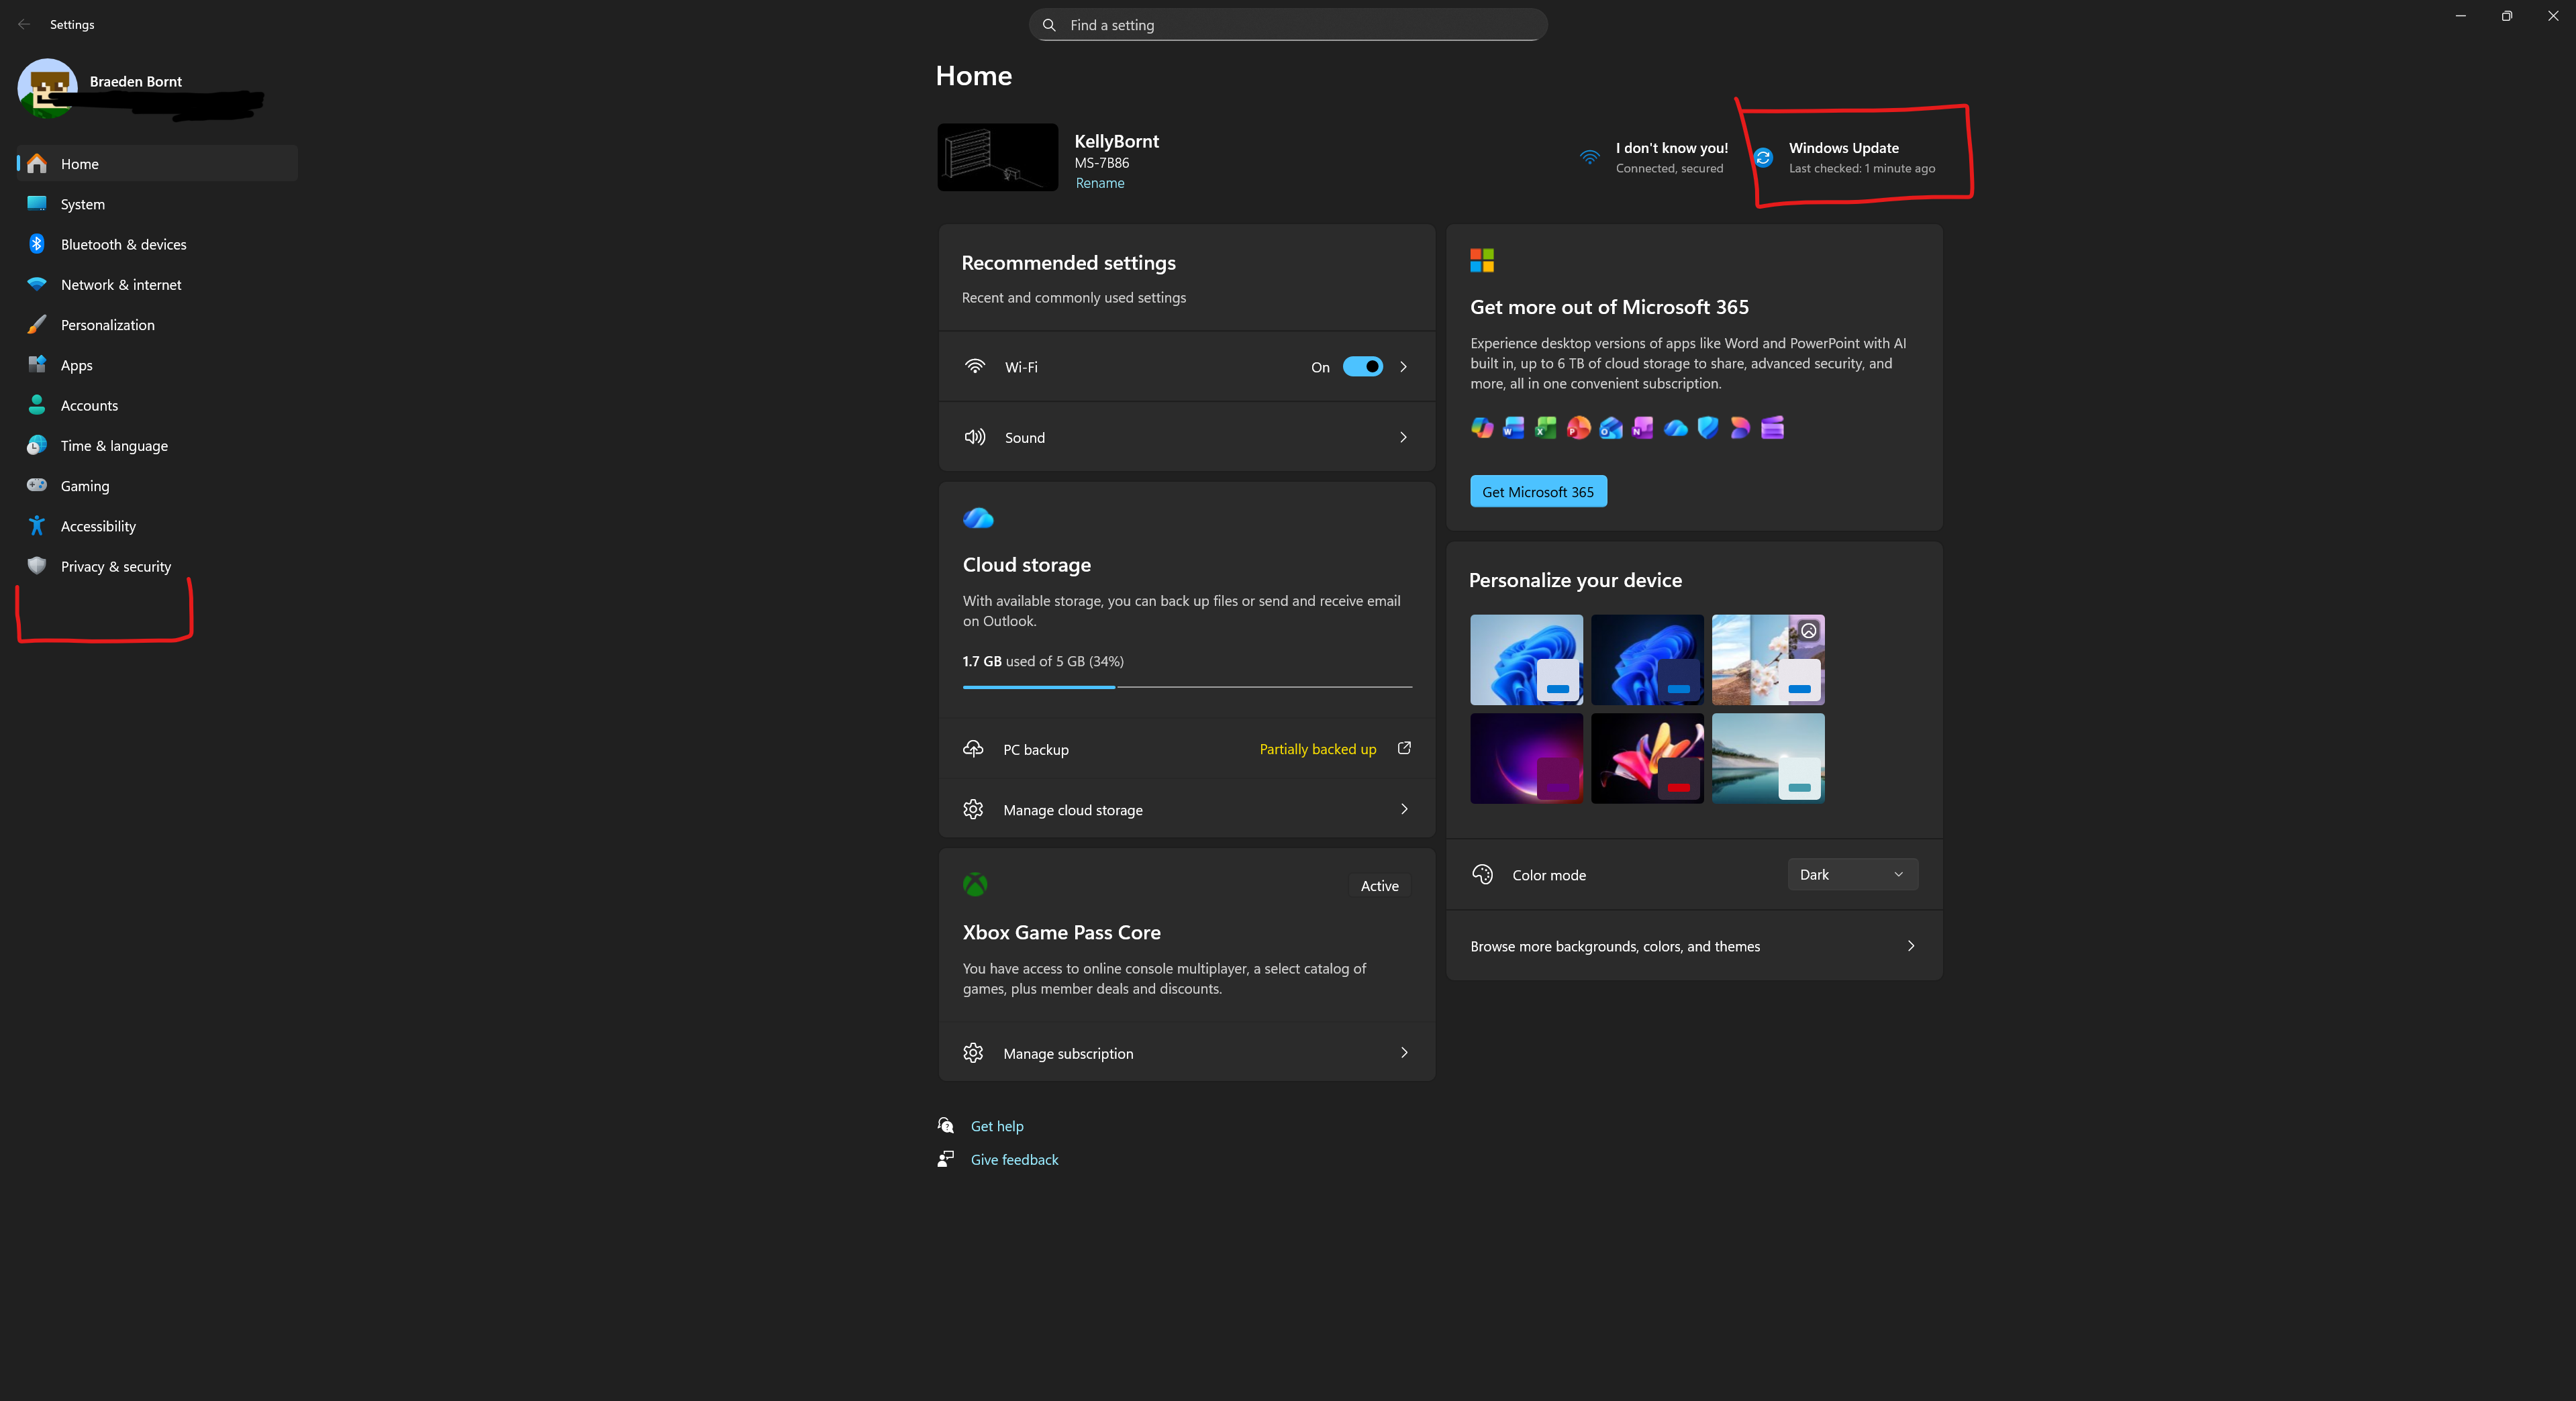Open Sound settings chevron
The width and height of the screenshot is (2576, 1401).
(1403, 437)
